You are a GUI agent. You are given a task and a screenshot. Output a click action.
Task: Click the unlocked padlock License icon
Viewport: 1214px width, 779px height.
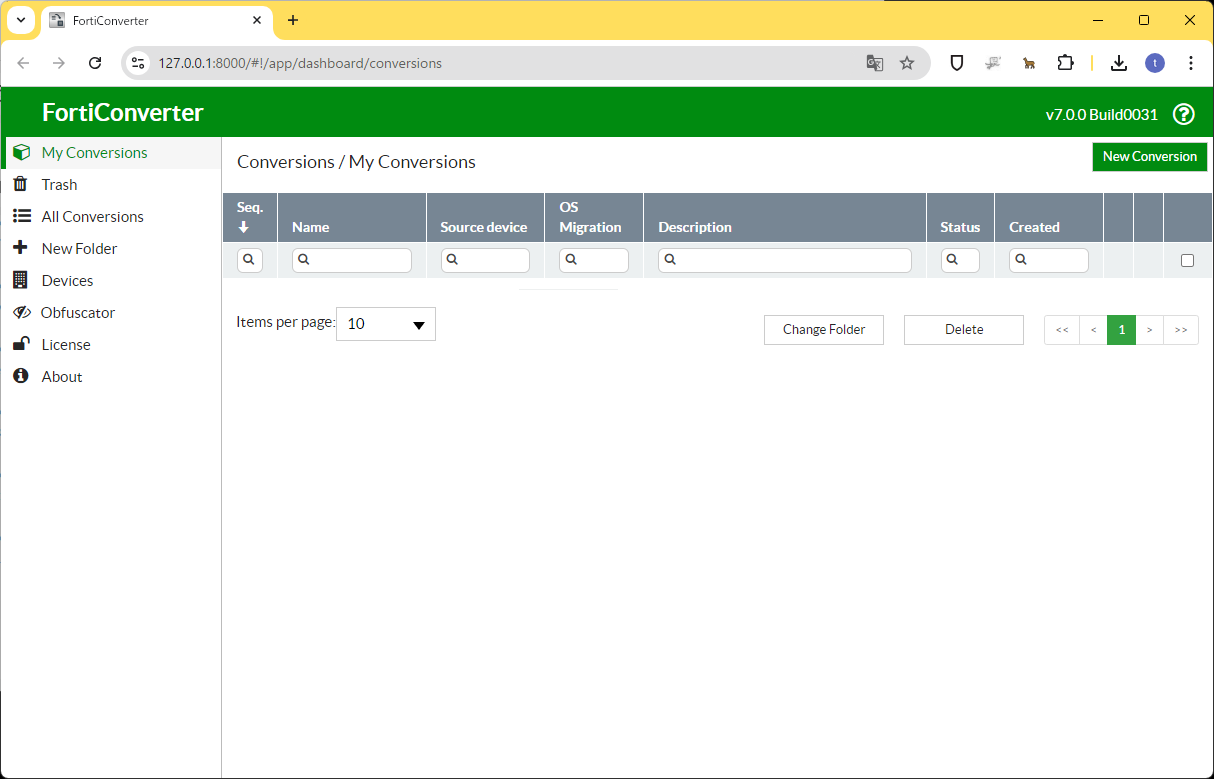[20, 344]
